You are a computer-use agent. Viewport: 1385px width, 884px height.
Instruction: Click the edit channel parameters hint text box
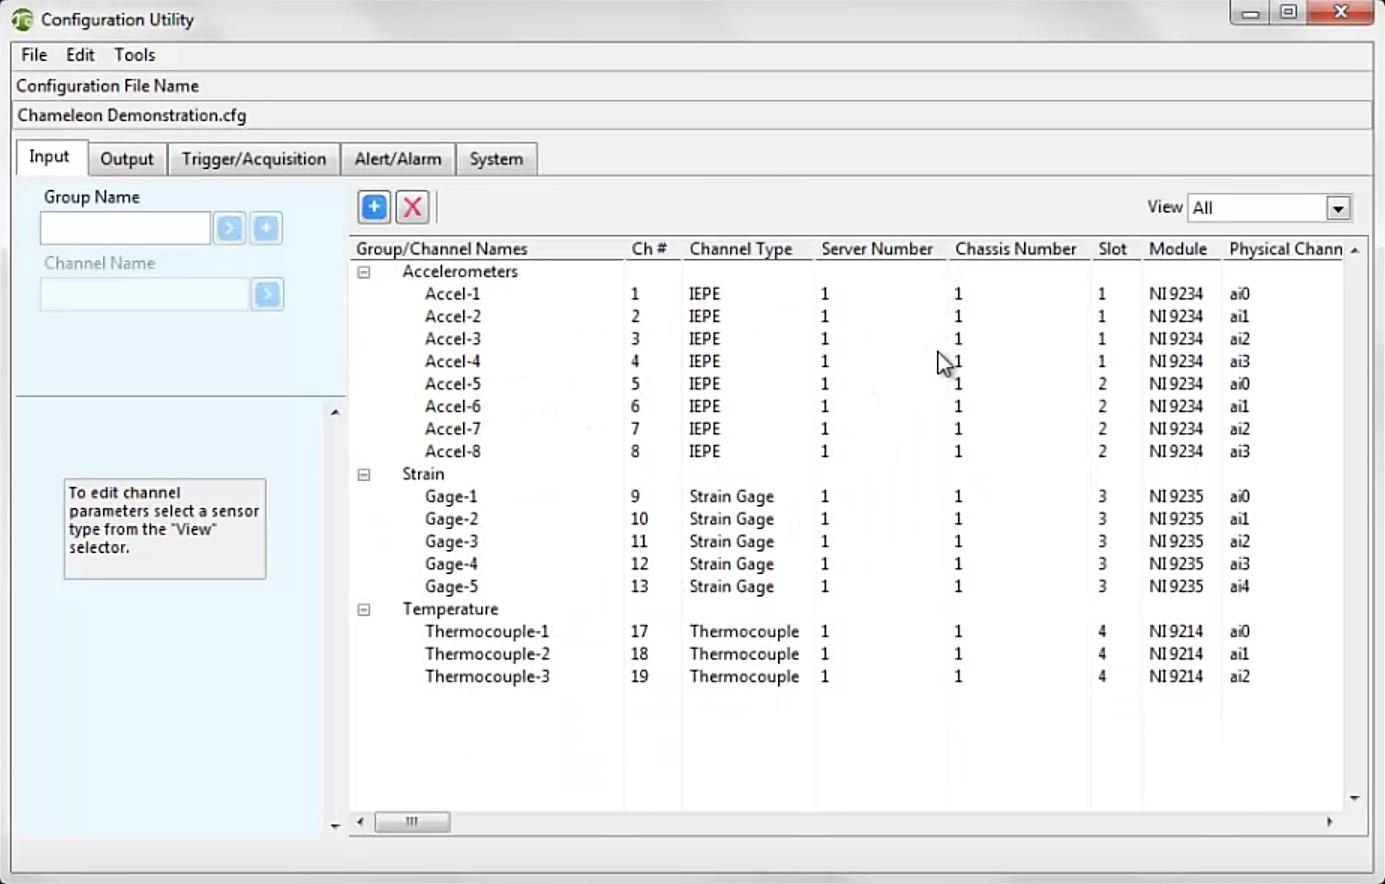(165, 529)
